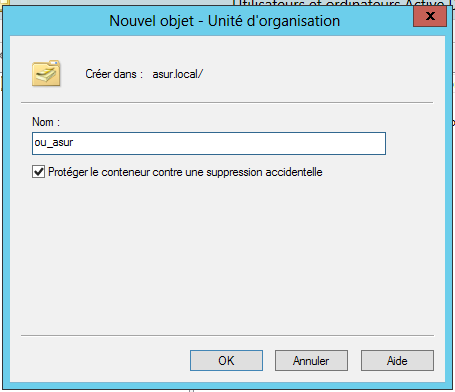Image resolution: width=455 pixels, height=392 pixels.
Task: Click the 'Nom :' label
Action: click(46, 122)
